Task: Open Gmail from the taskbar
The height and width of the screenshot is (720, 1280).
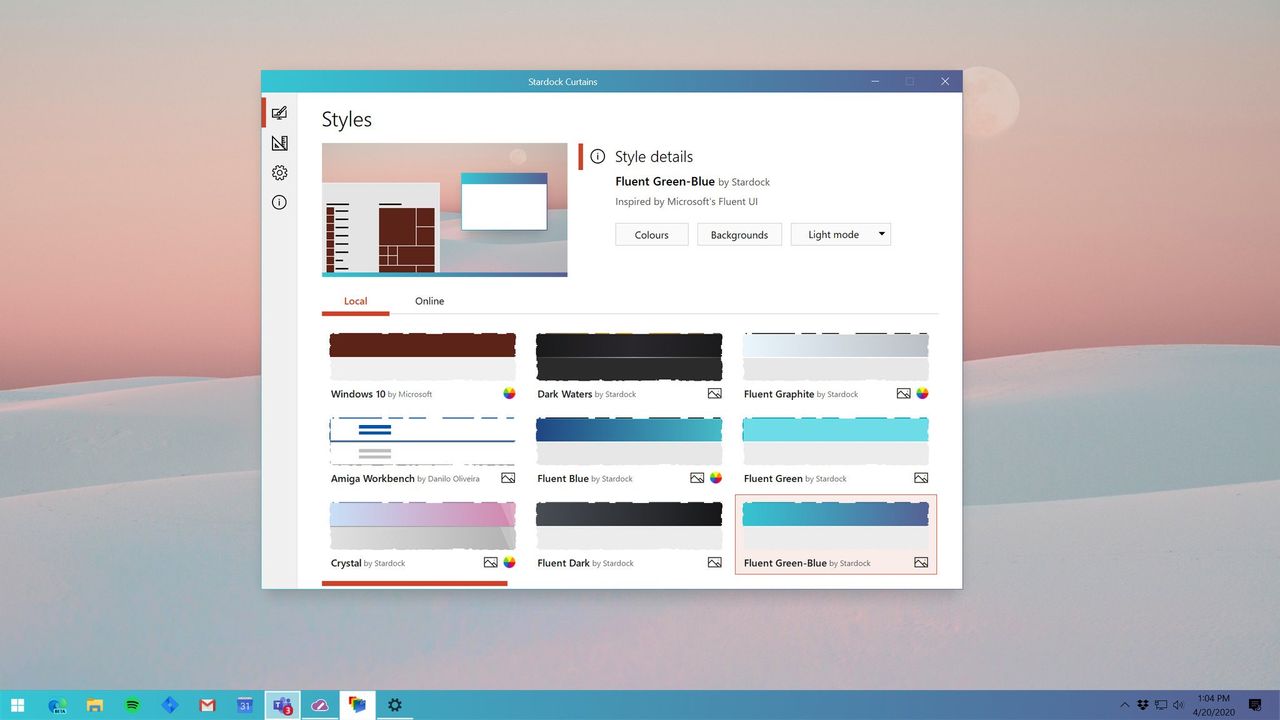Action: 207,705
